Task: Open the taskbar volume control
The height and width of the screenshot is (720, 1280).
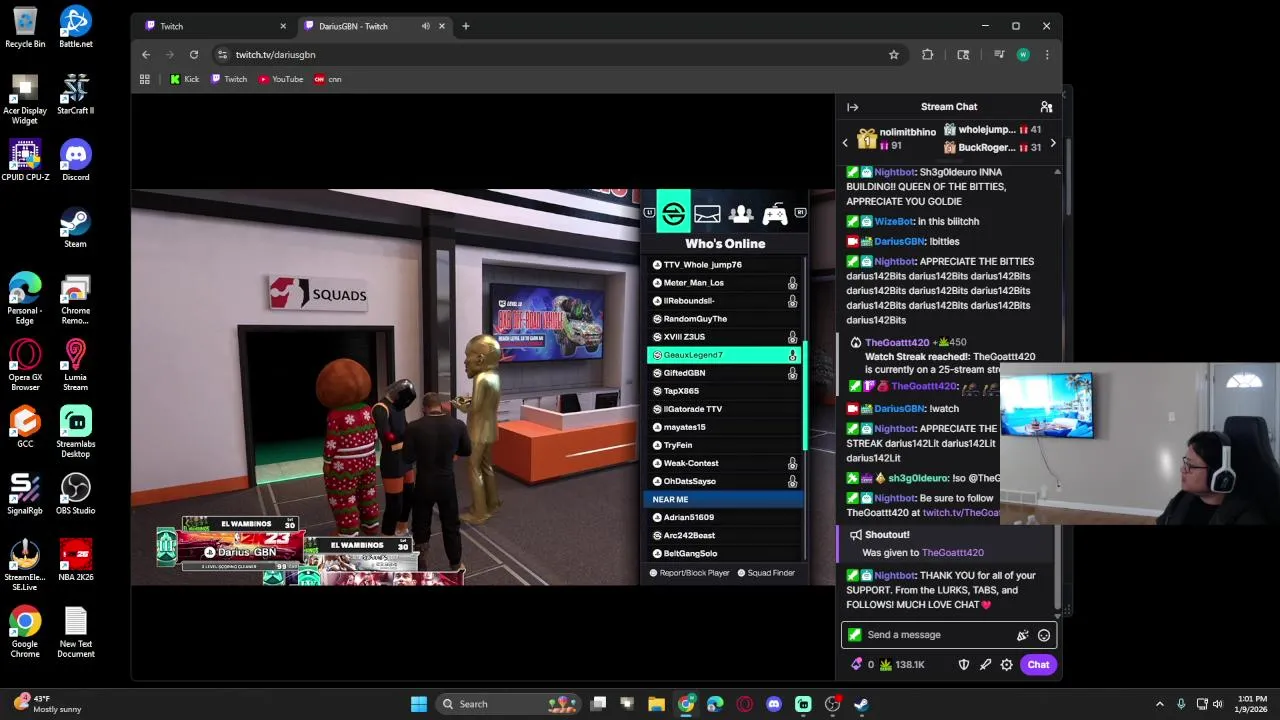Action: (x=1219, y=704)
